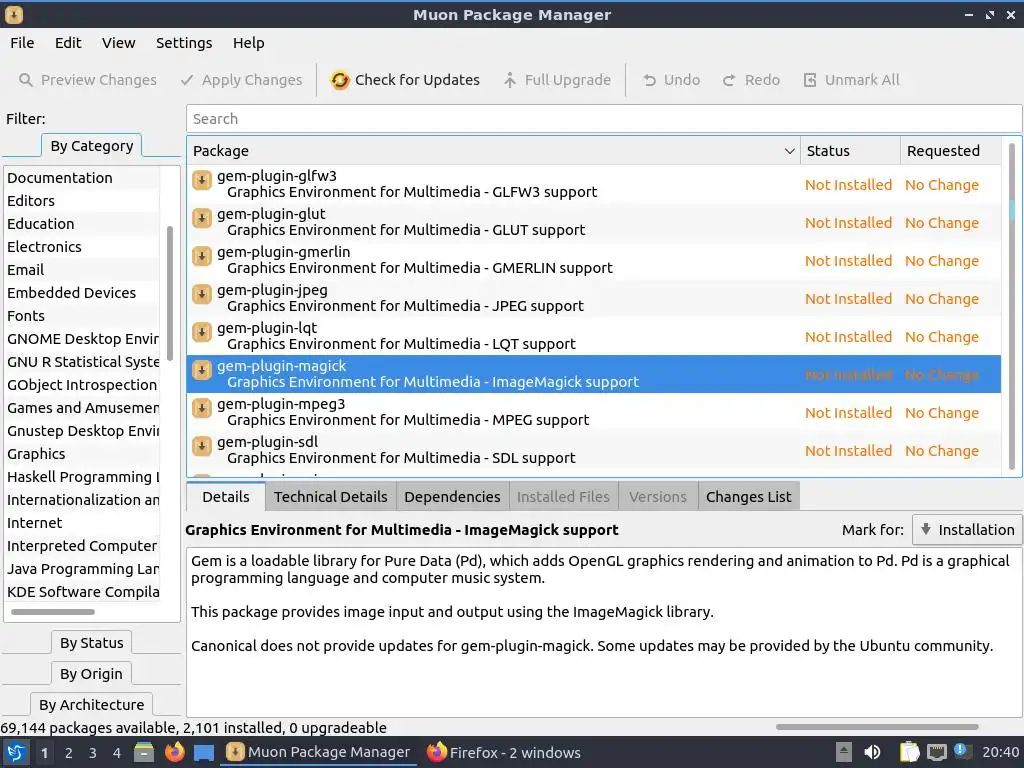The width and height of the screenshot is (1024, 768).
Task: Click the package icon next to gem-plugin-lqt
Action: tap(202, 331)
